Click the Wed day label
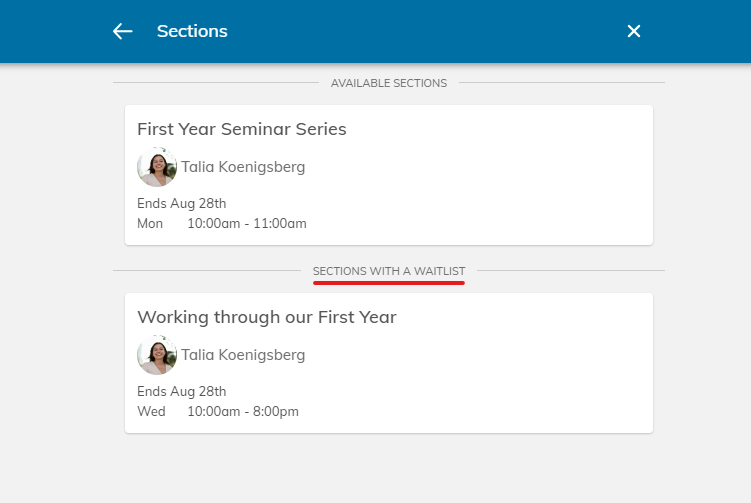The image size is (751, 503). point(151,411)
